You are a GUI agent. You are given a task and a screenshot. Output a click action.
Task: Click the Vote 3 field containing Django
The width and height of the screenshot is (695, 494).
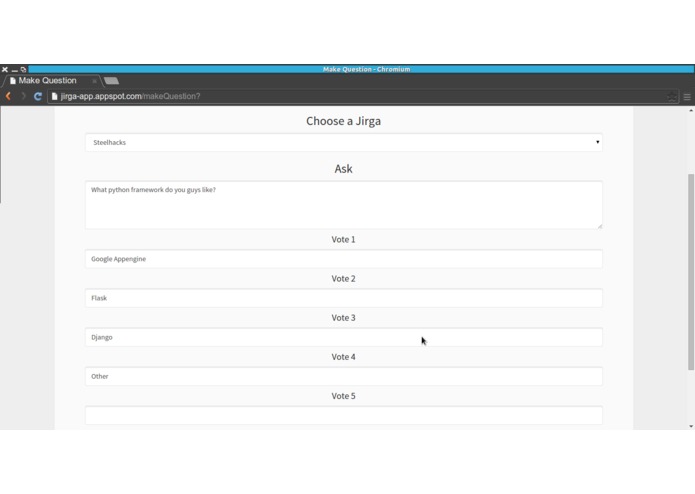[344, 337]
